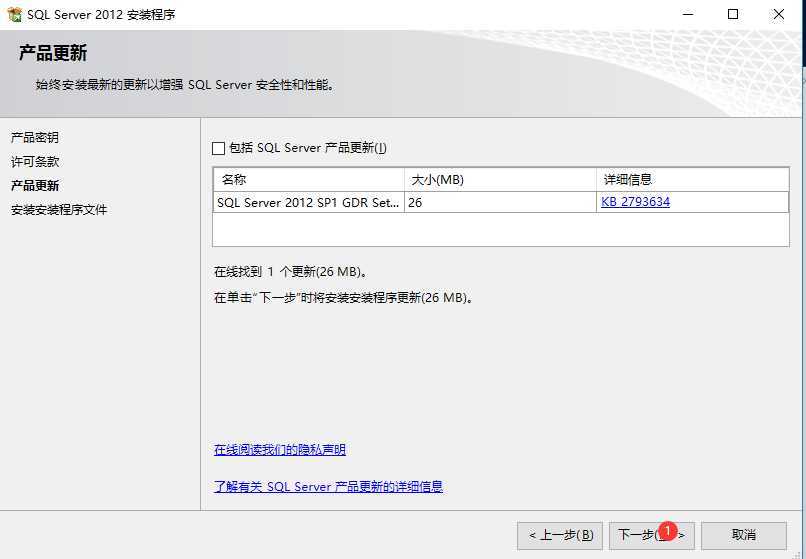
Task: Select 安装安装程序文件 step in sidebar
Action: pos(59,210)
